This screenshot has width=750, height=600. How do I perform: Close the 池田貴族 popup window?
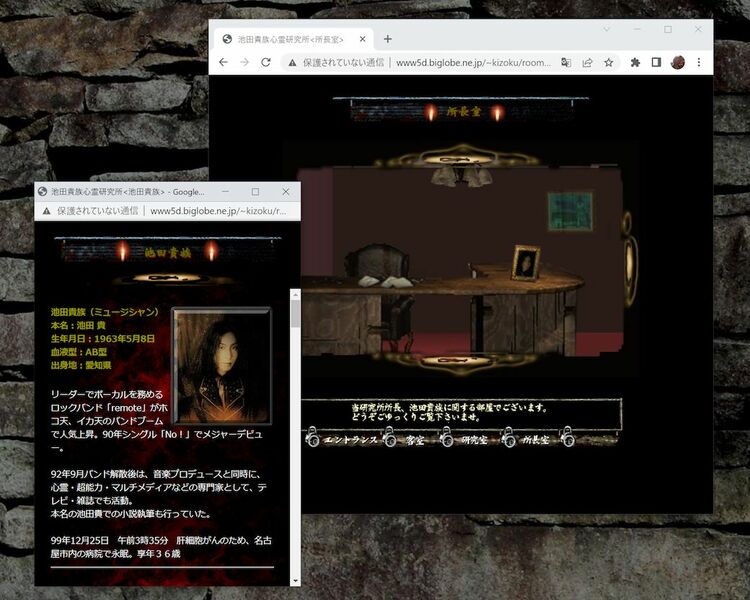(286, 192)
